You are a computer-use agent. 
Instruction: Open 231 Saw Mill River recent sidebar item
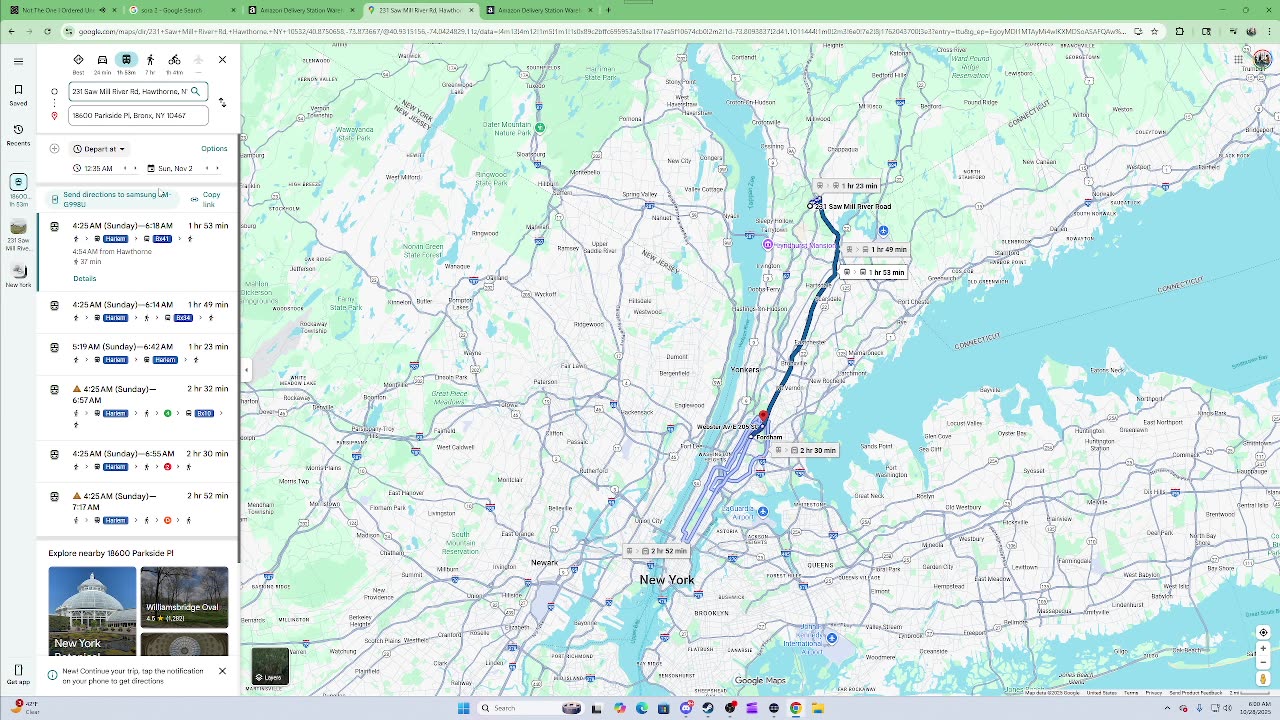coord(18,235)
